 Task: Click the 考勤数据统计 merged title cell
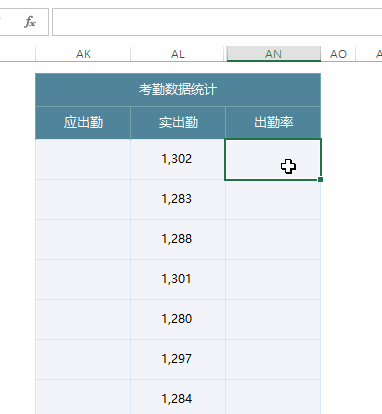click(178, 90)
